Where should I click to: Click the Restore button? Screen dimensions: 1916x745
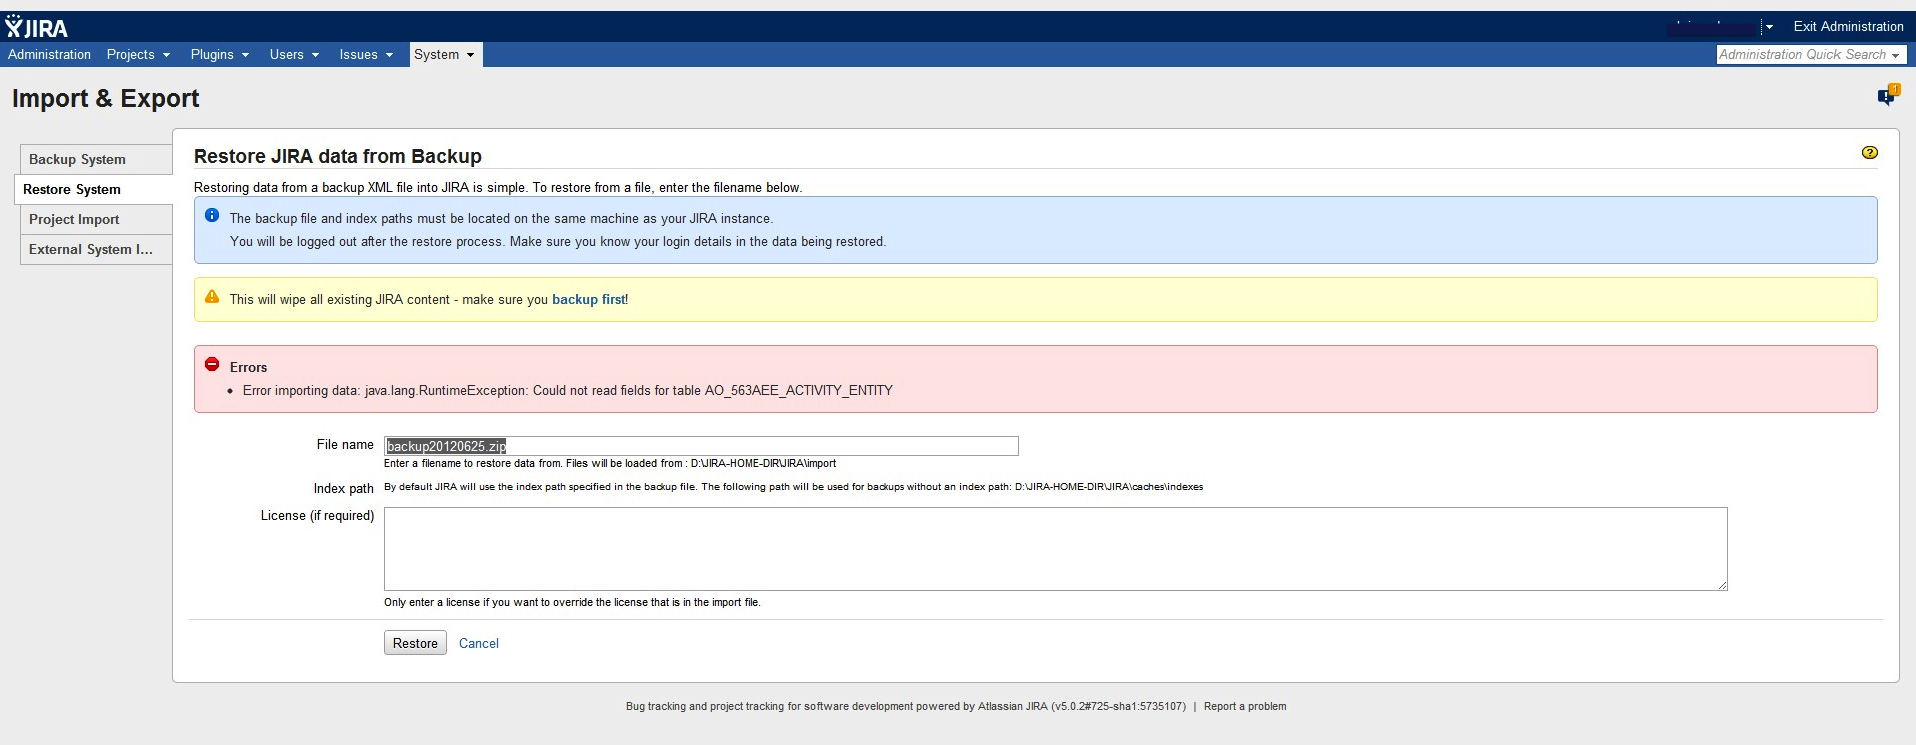coord(415,643)
